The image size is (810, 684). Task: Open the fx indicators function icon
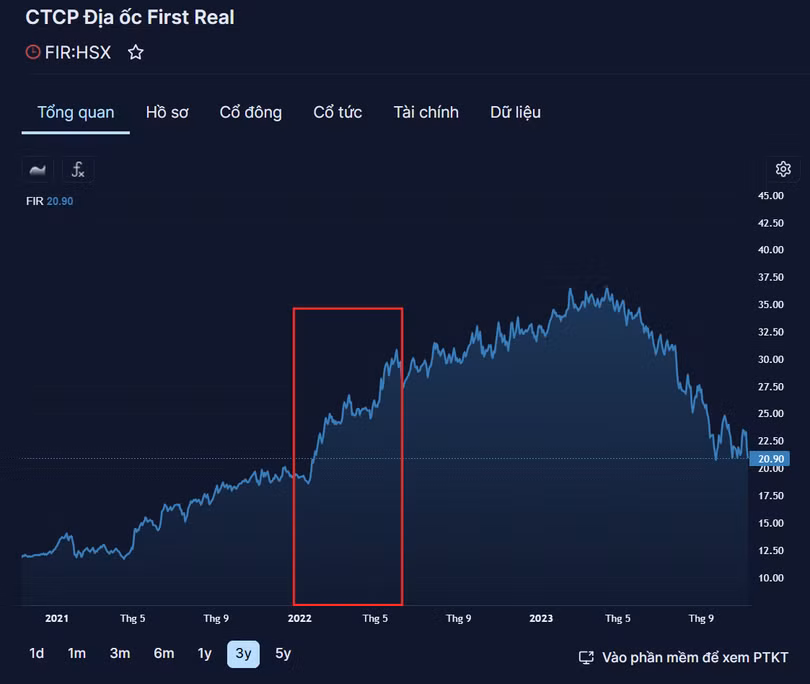click(78, 170)
